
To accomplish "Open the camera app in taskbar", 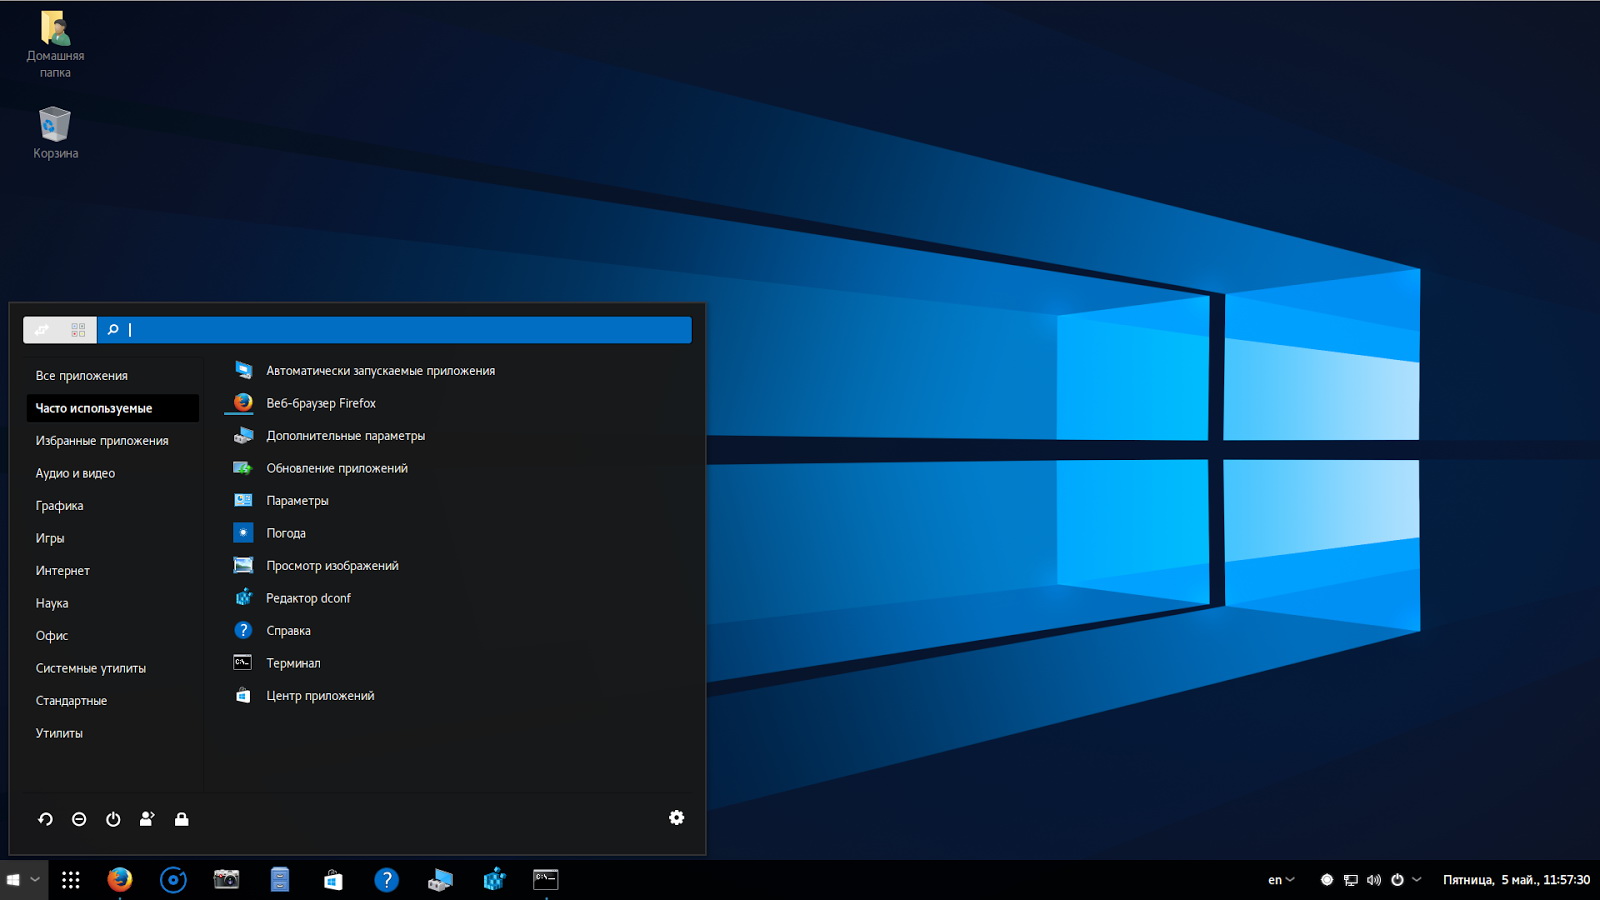I will point(227,880).
